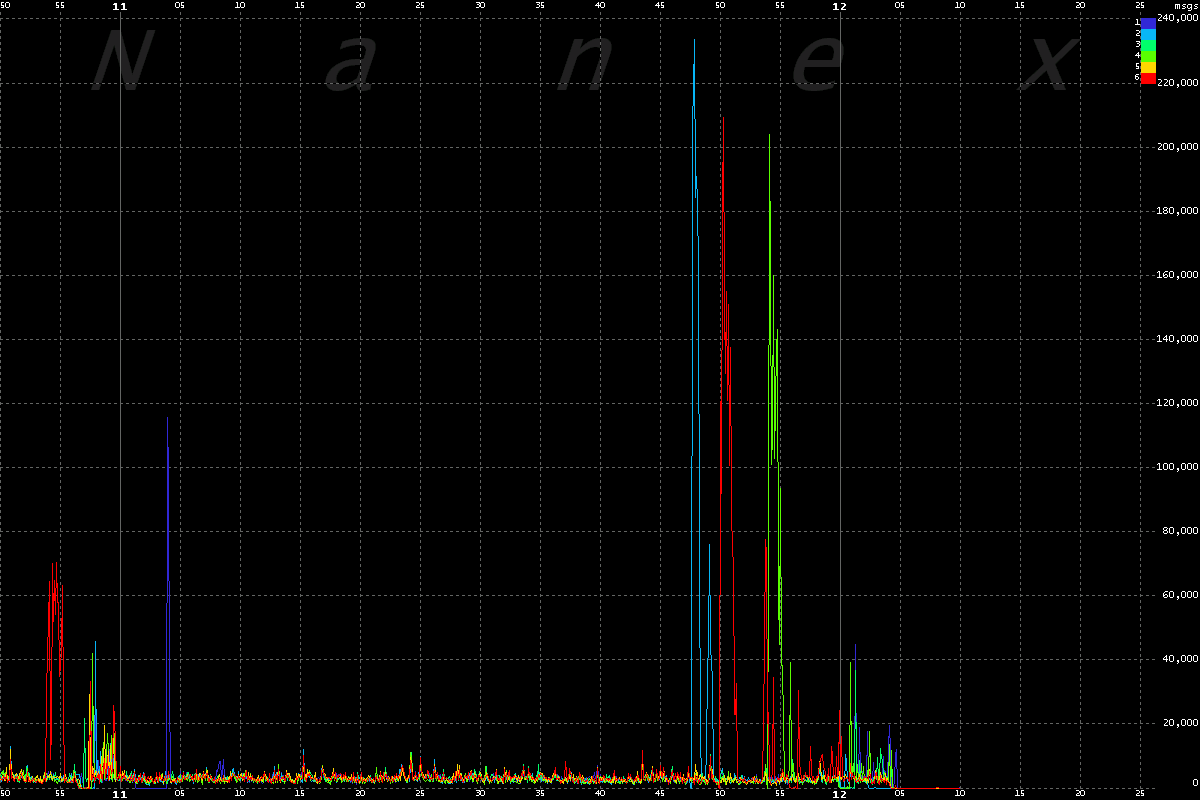
Task: Select the 160,000 y-axis label
Action: pyautogui.click(x=1177, y=275)
